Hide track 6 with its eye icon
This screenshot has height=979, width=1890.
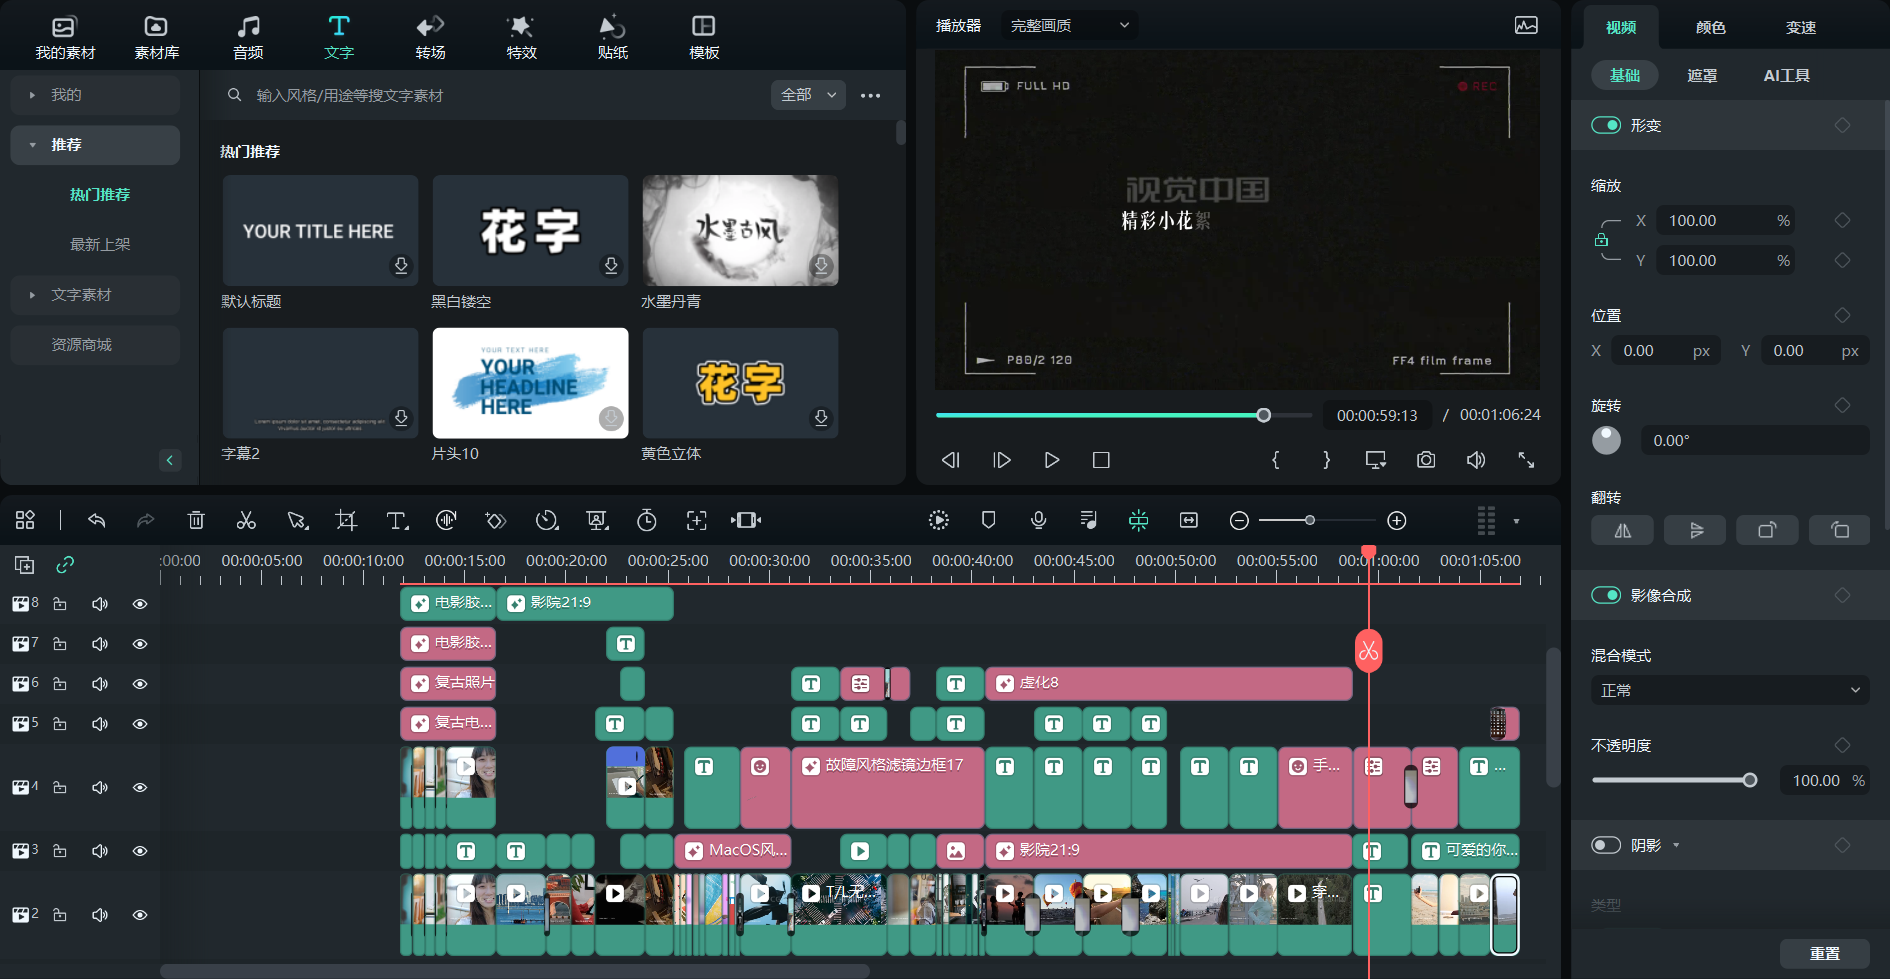(139, 684)
